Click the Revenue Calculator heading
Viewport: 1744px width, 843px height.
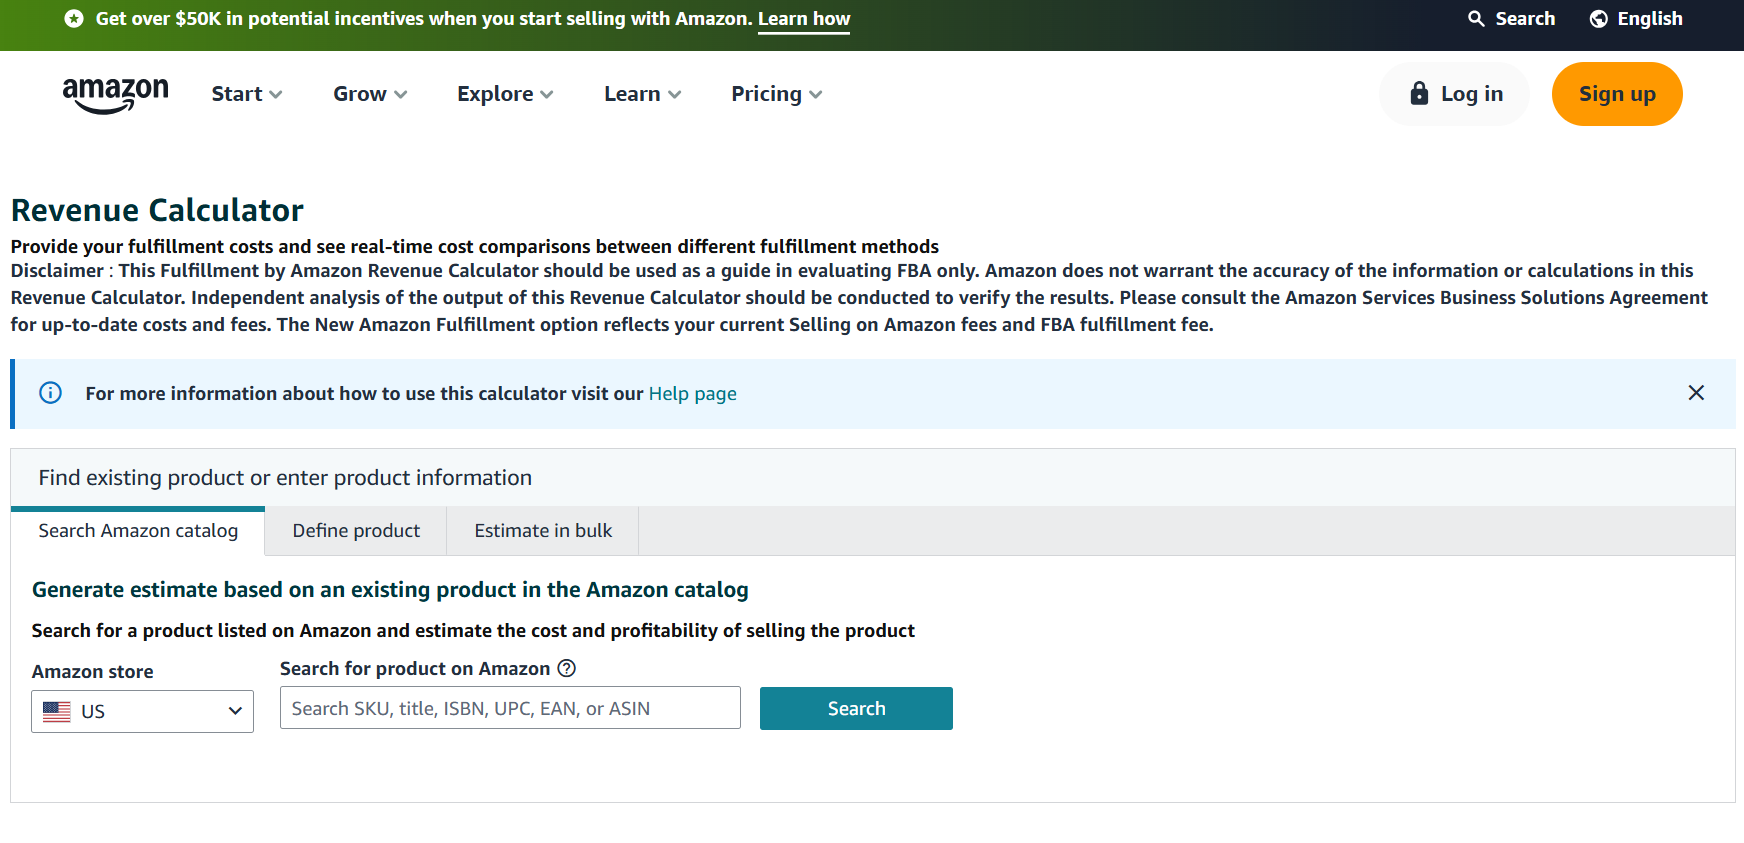[157, 210]
